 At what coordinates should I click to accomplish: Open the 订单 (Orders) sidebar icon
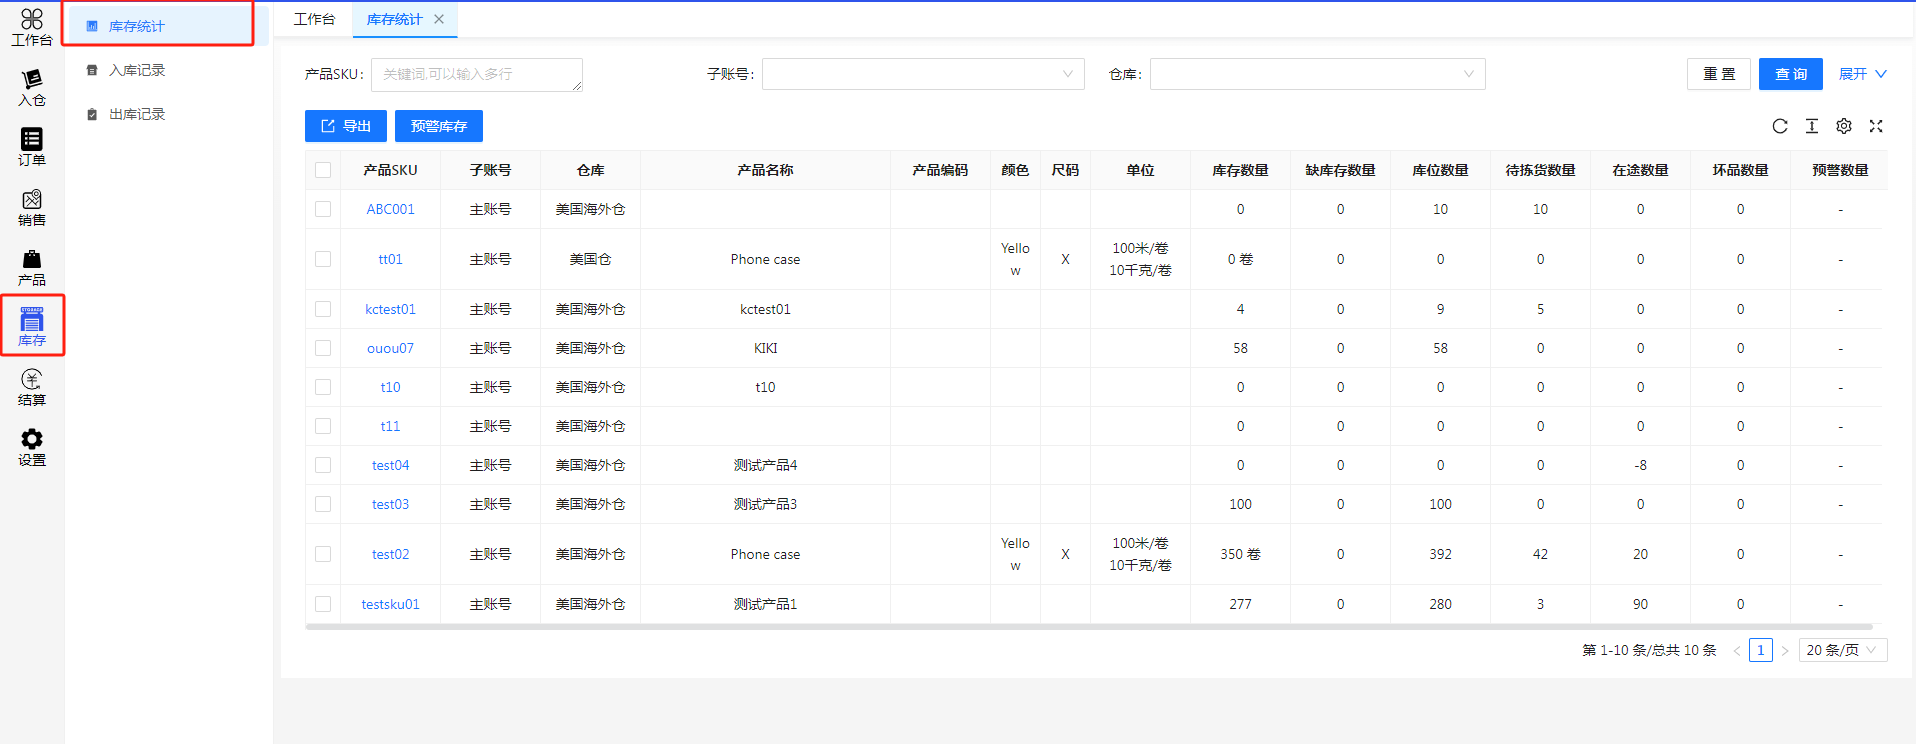pyautogui.click(x=32, y=146)
